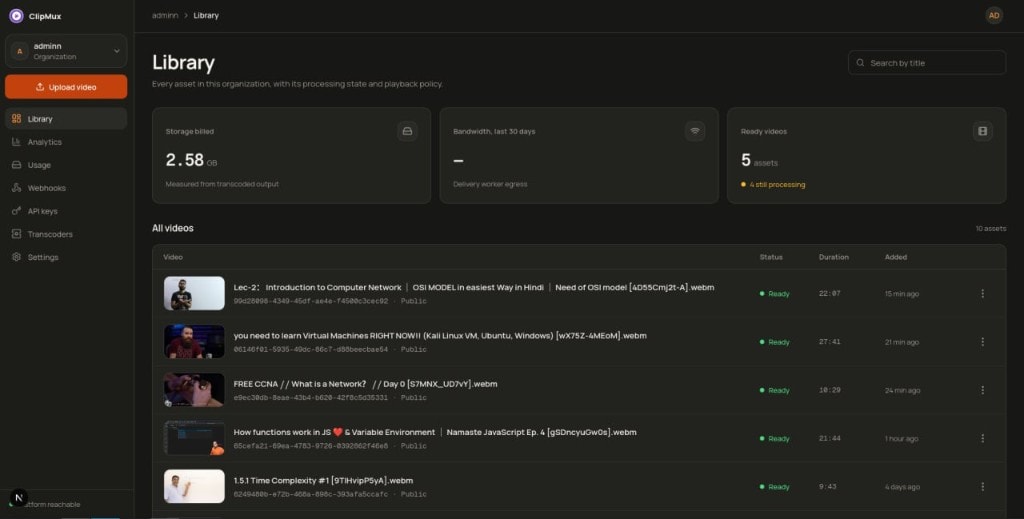The height and width of the screenshot is (519, 1024).
Task: Click the Settings gear icon
Action: pos(16,257)
